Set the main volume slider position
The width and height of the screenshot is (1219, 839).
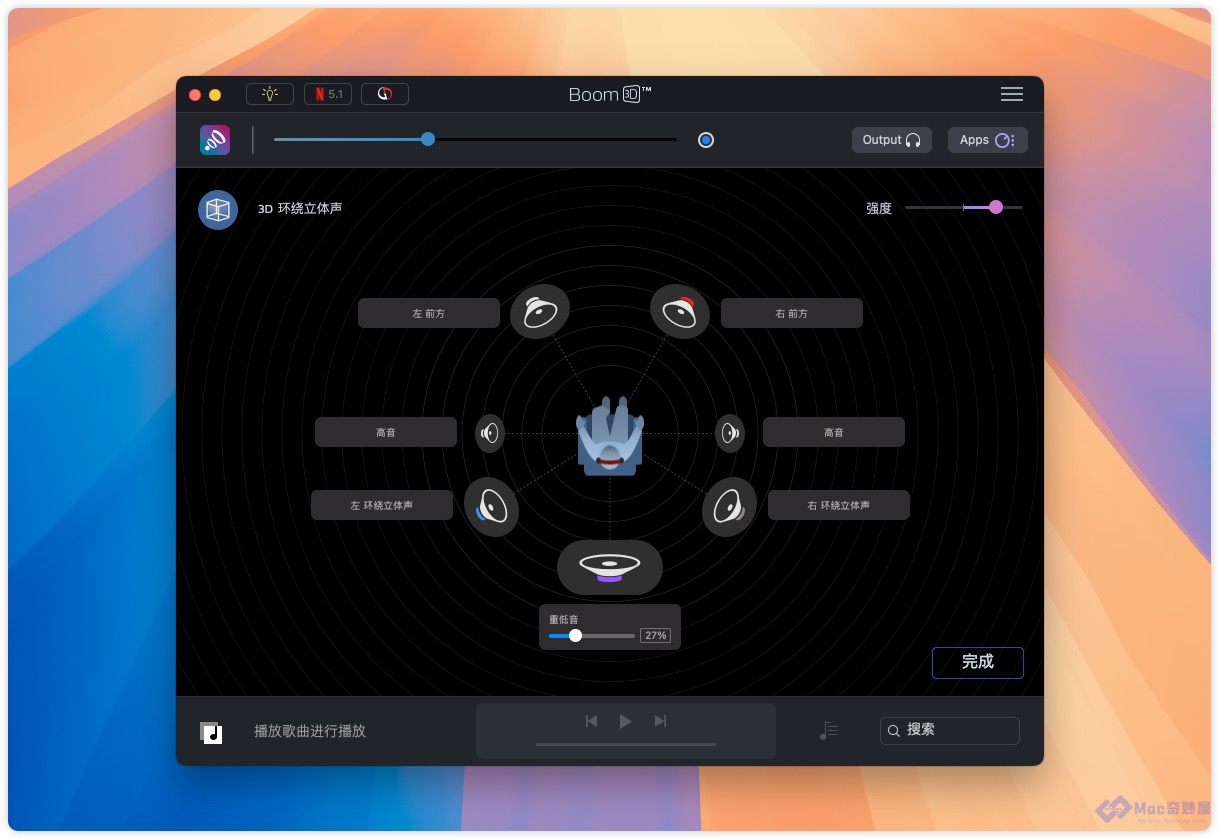click(x=428, y=139)
